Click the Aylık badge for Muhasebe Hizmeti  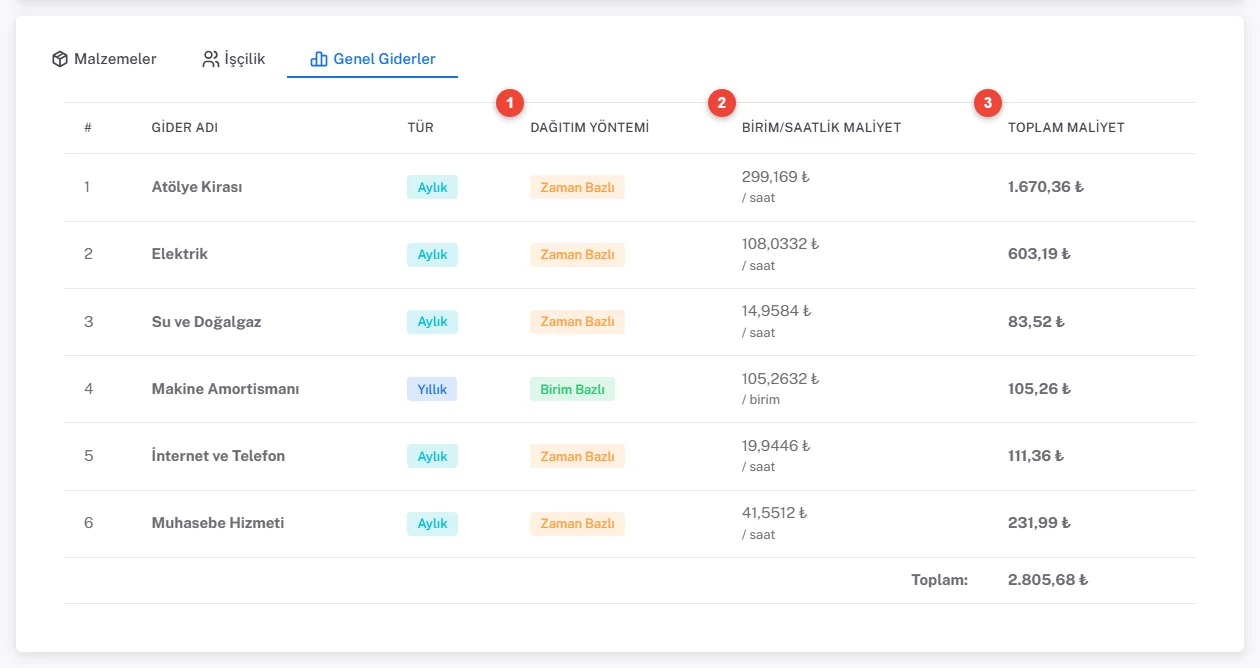tap(432, 523)
